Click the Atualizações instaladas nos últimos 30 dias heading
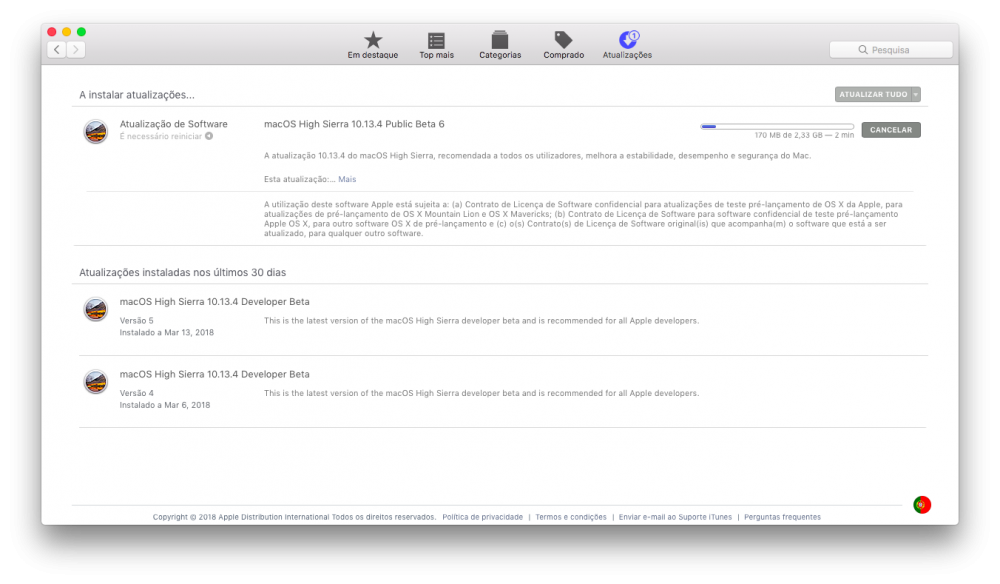The image size is (1000, 584). tap(182, 272)
